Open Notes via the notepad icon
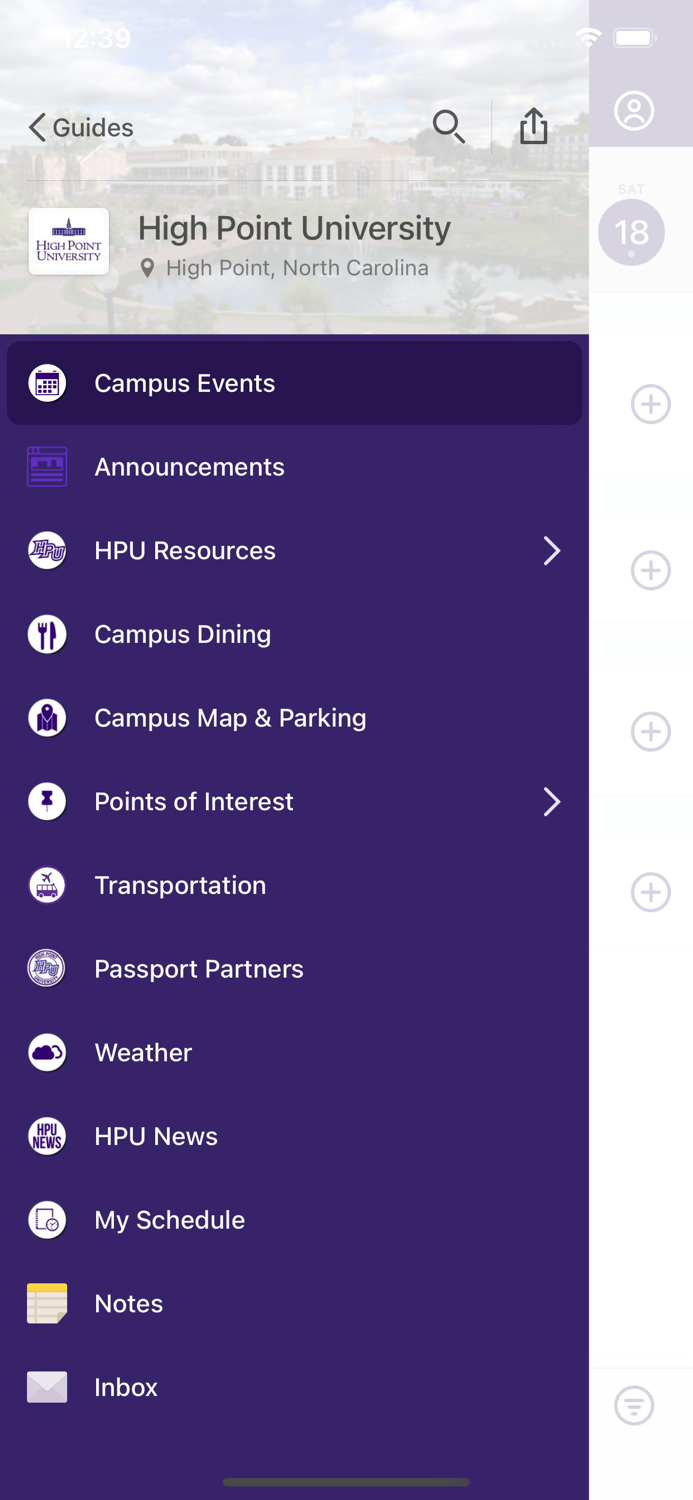This screenshot has height=1500, width=693. click(46, 1303)
